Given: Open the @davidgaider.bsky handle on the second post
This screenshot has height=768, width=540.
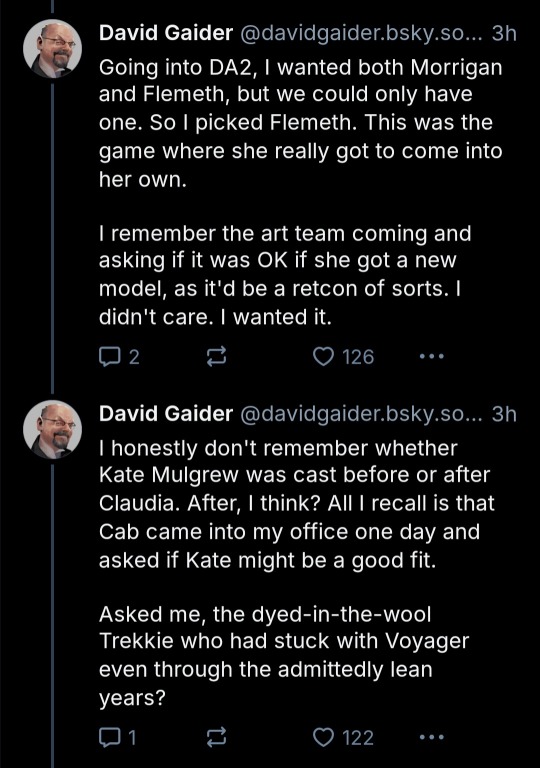Looking at the screenshot, I should tap(362, 414).
